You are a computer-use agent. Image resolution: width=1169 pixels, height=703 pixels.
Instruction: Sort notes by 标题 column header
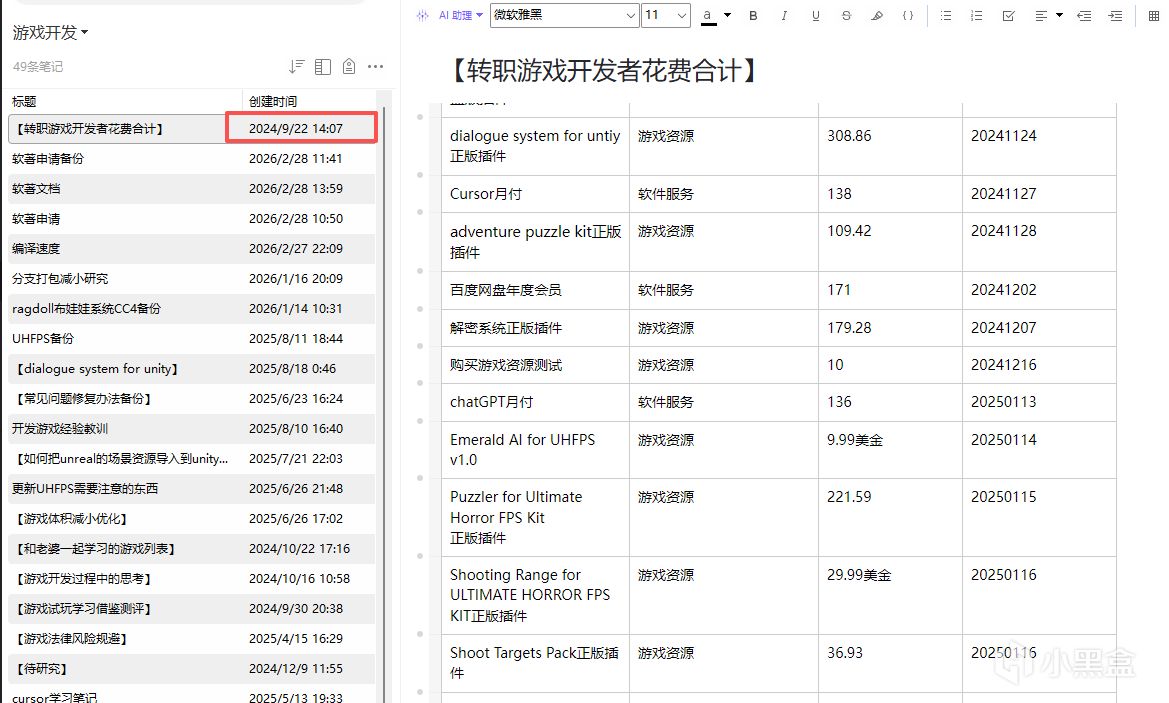[24, 101]
